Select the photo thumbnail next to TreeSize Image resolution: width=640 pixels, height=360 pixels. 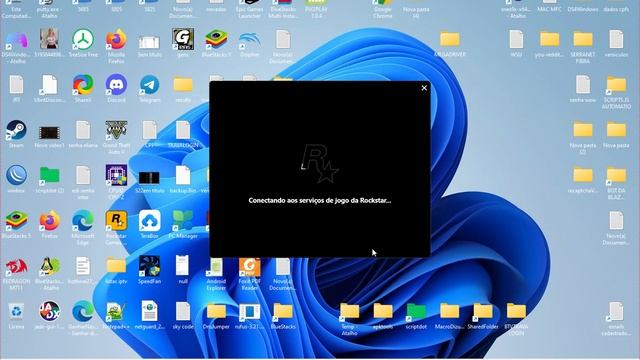[49, 40]
